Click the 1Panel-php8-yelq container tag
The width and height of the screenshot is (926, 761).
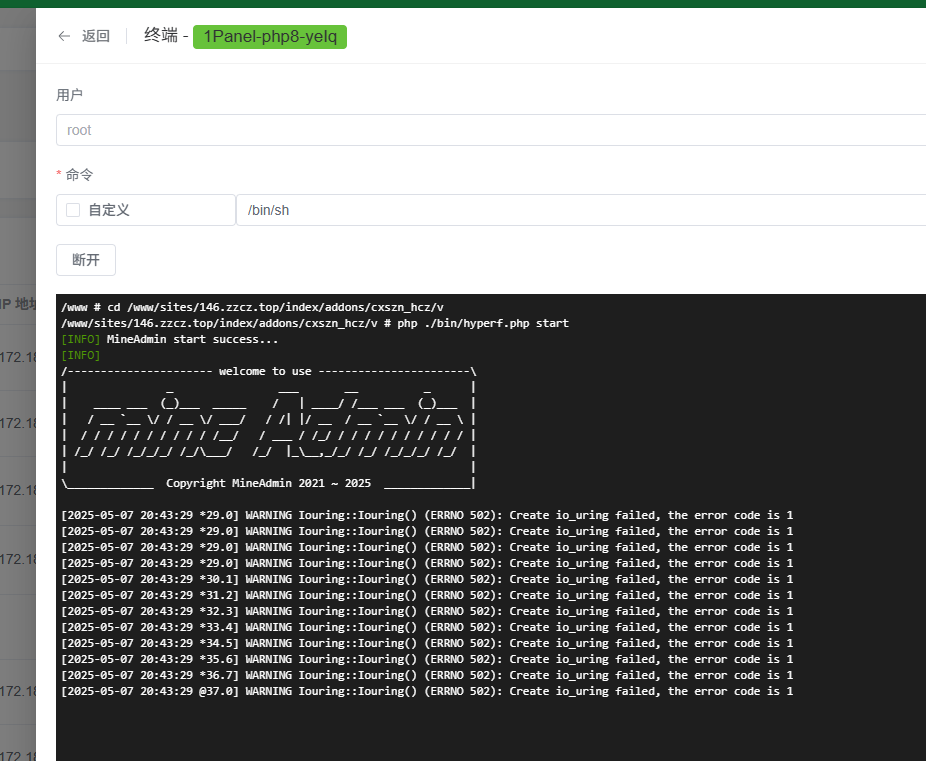click(270, 37)
